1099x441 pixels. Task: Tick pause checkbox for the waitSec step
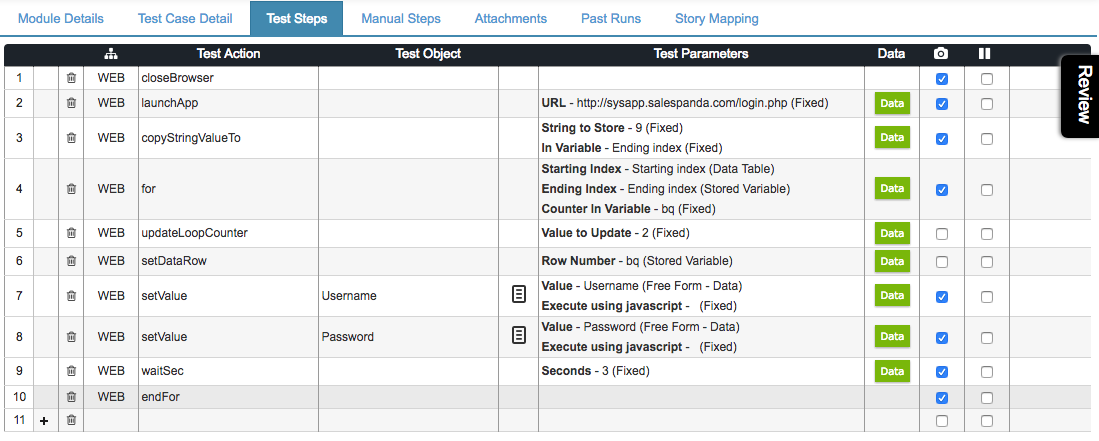(987, 372)
